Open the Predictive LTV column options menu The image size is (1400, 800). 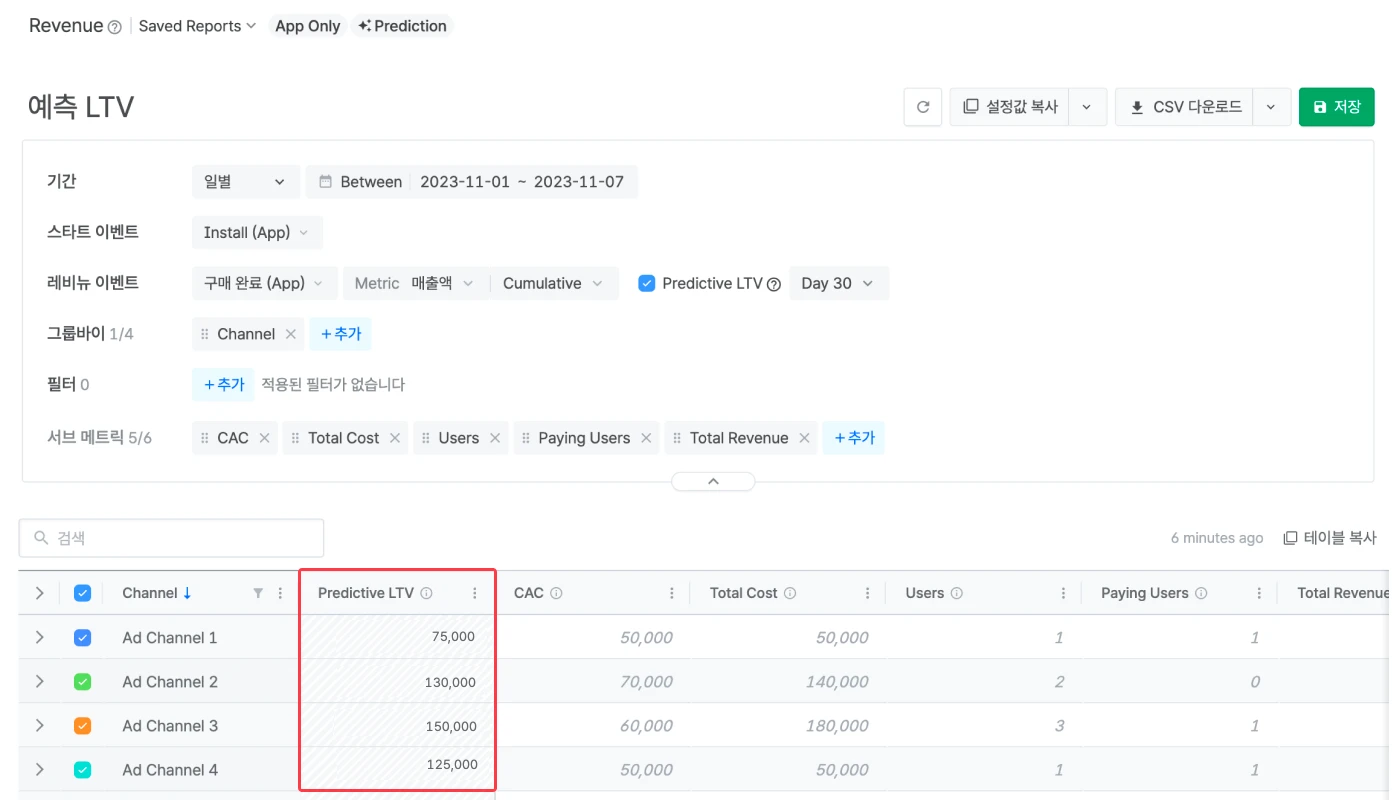[475, 594]
